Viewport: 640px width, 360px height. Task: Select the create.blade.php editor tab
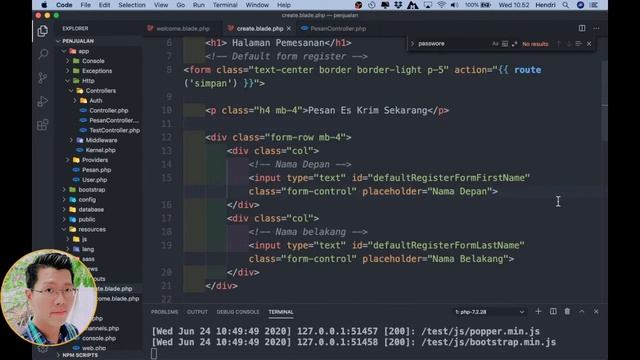coord(260,29)
